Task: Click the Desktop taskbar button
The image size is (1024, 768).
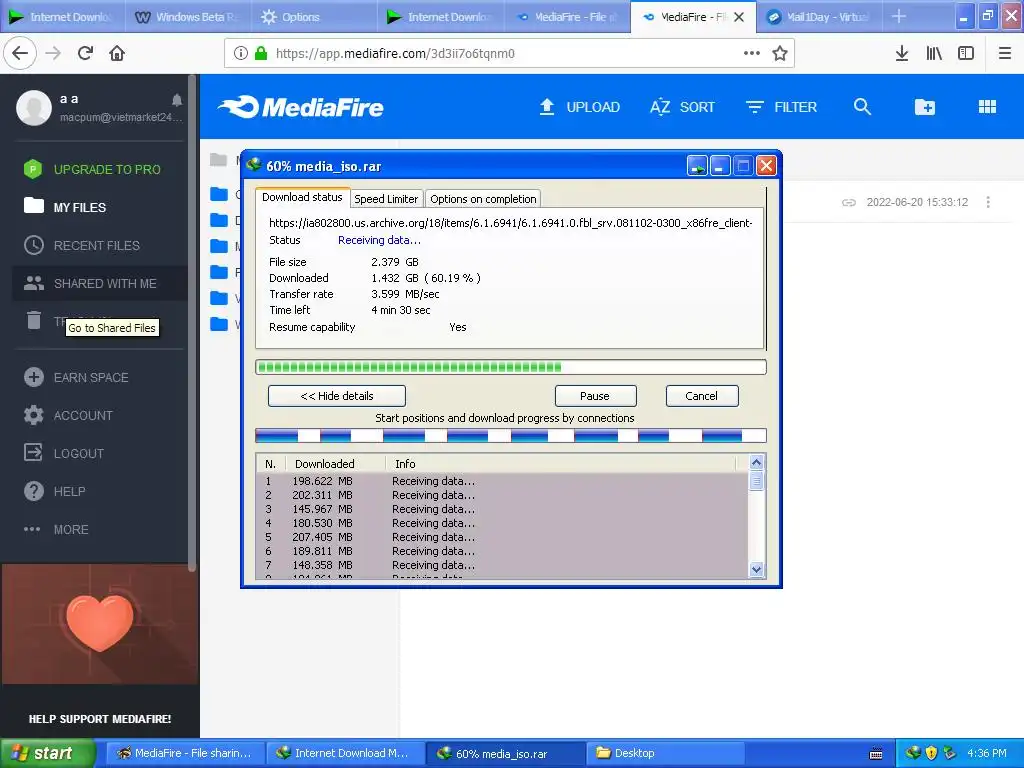Action: (x=665, y=753)
